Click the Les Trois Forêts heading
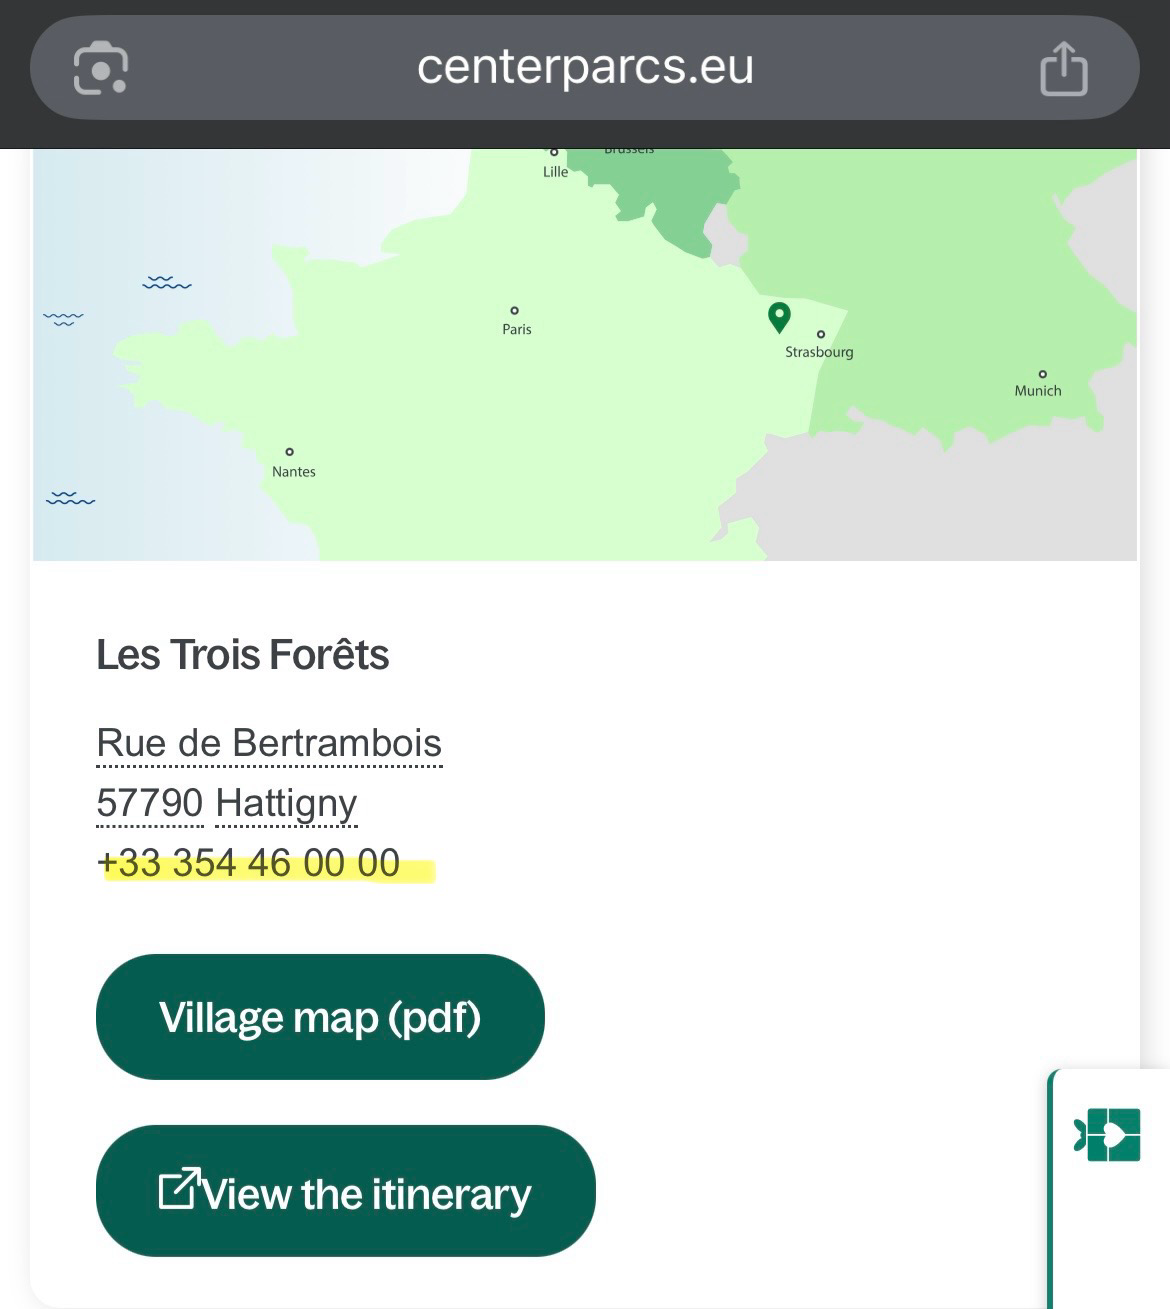This screenshot has height=1309, width=1170. pos(243,655)
